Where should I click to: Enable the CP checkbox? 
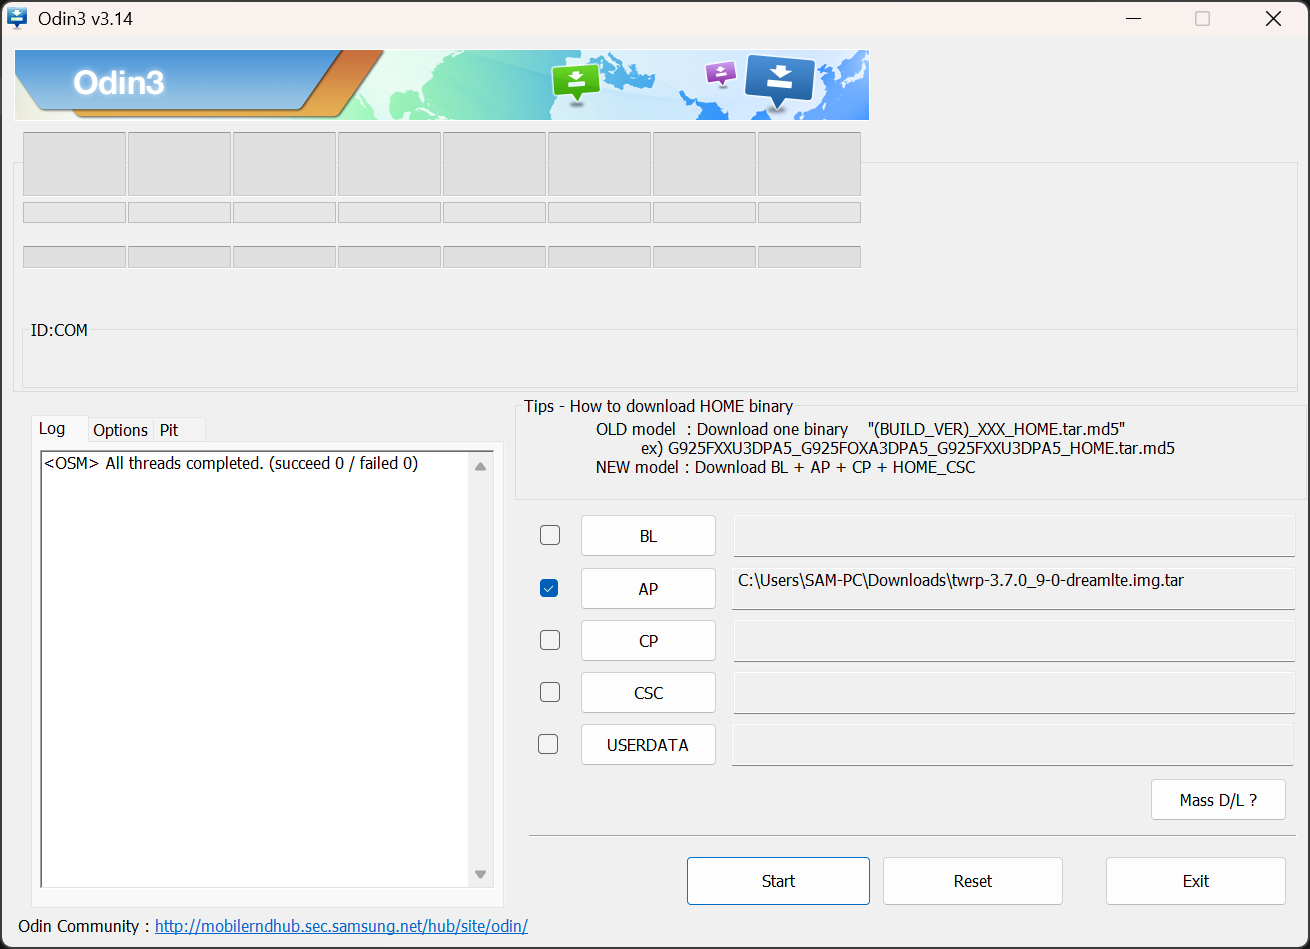click(x=550, y=640)
